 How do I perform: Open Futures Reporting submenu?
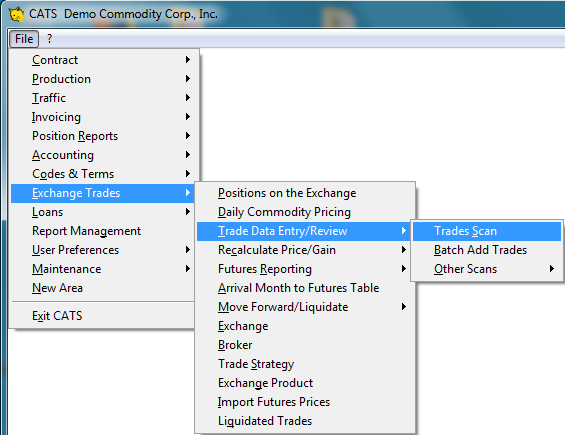coord(305,269)
